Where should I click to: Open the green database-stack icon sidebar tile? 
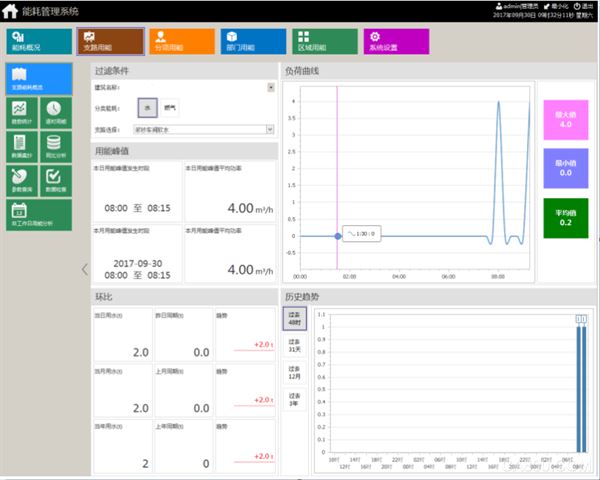[56, 147]
